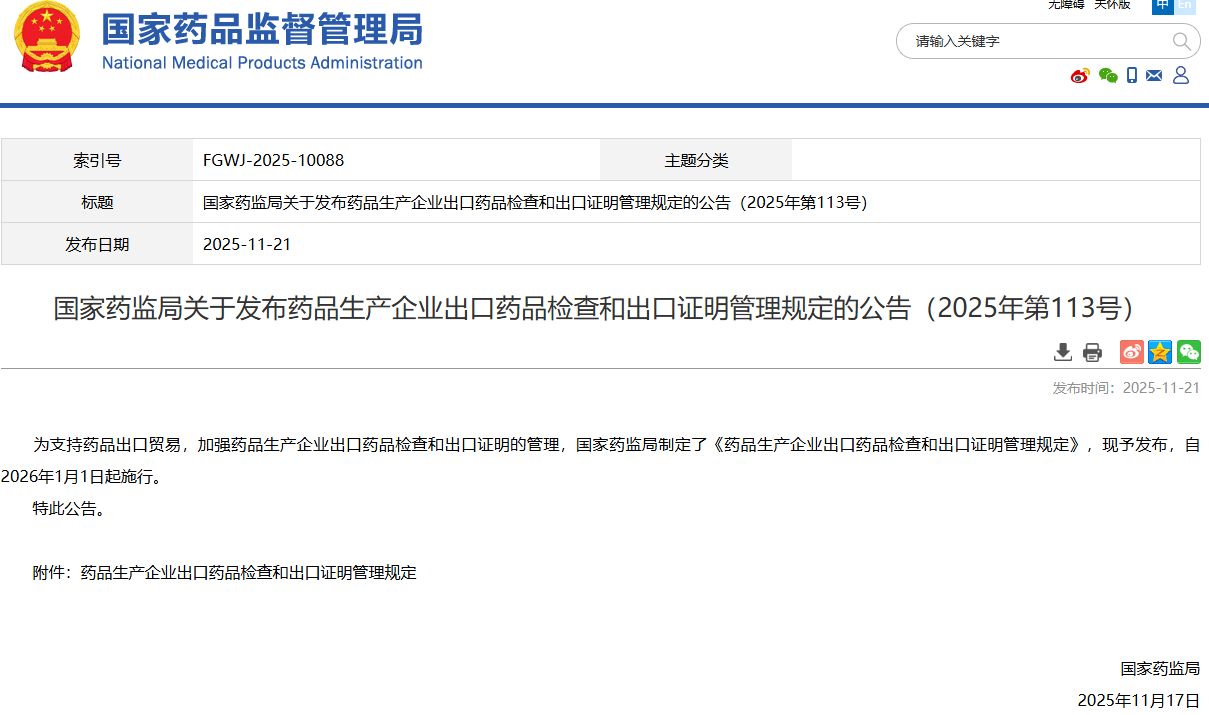This screenshot has height=715, width=1209.
Task: Click the mobile phone icon in header
Action: coord(1132,76)
